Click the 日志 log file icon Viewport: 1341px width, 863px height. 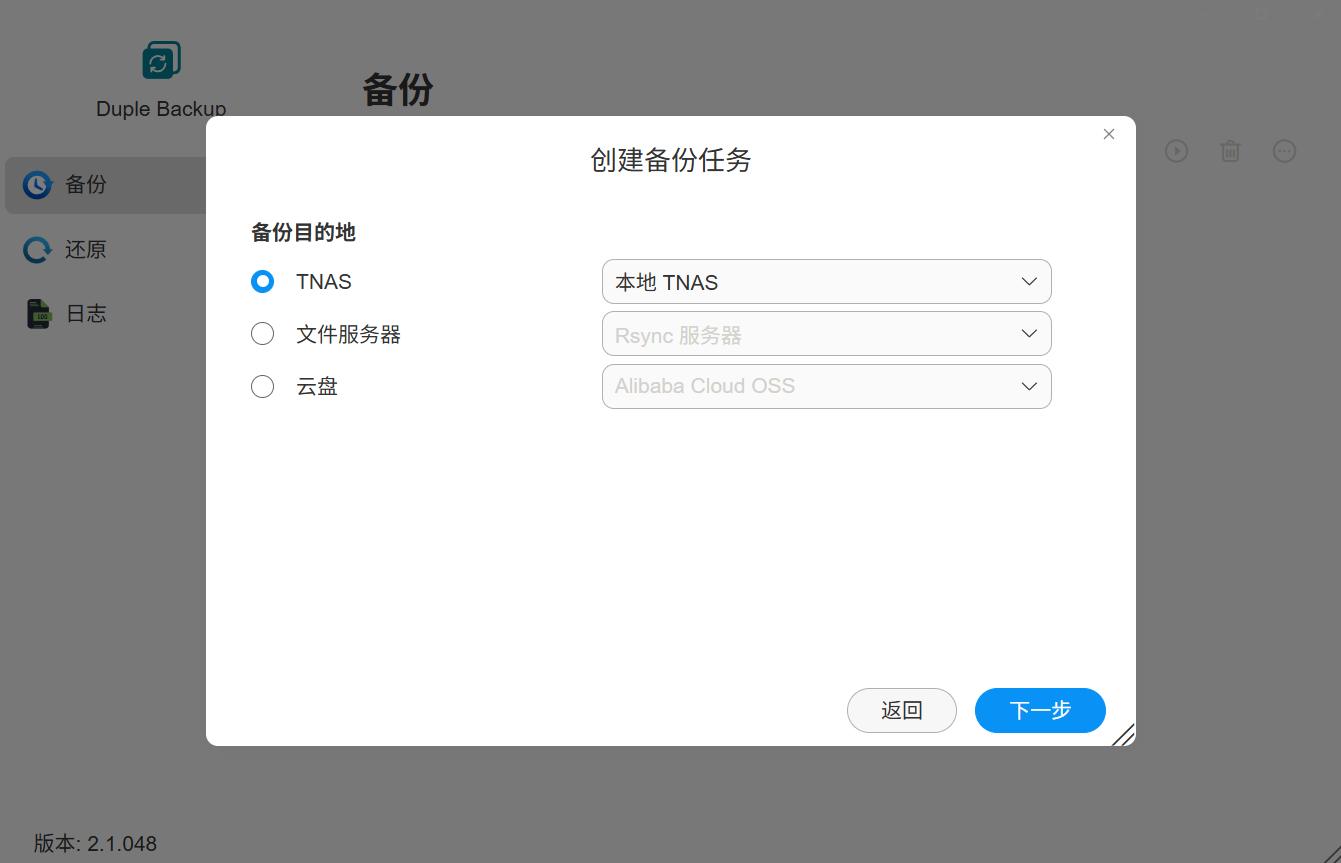pyautogui.click(x=38, y=313)
